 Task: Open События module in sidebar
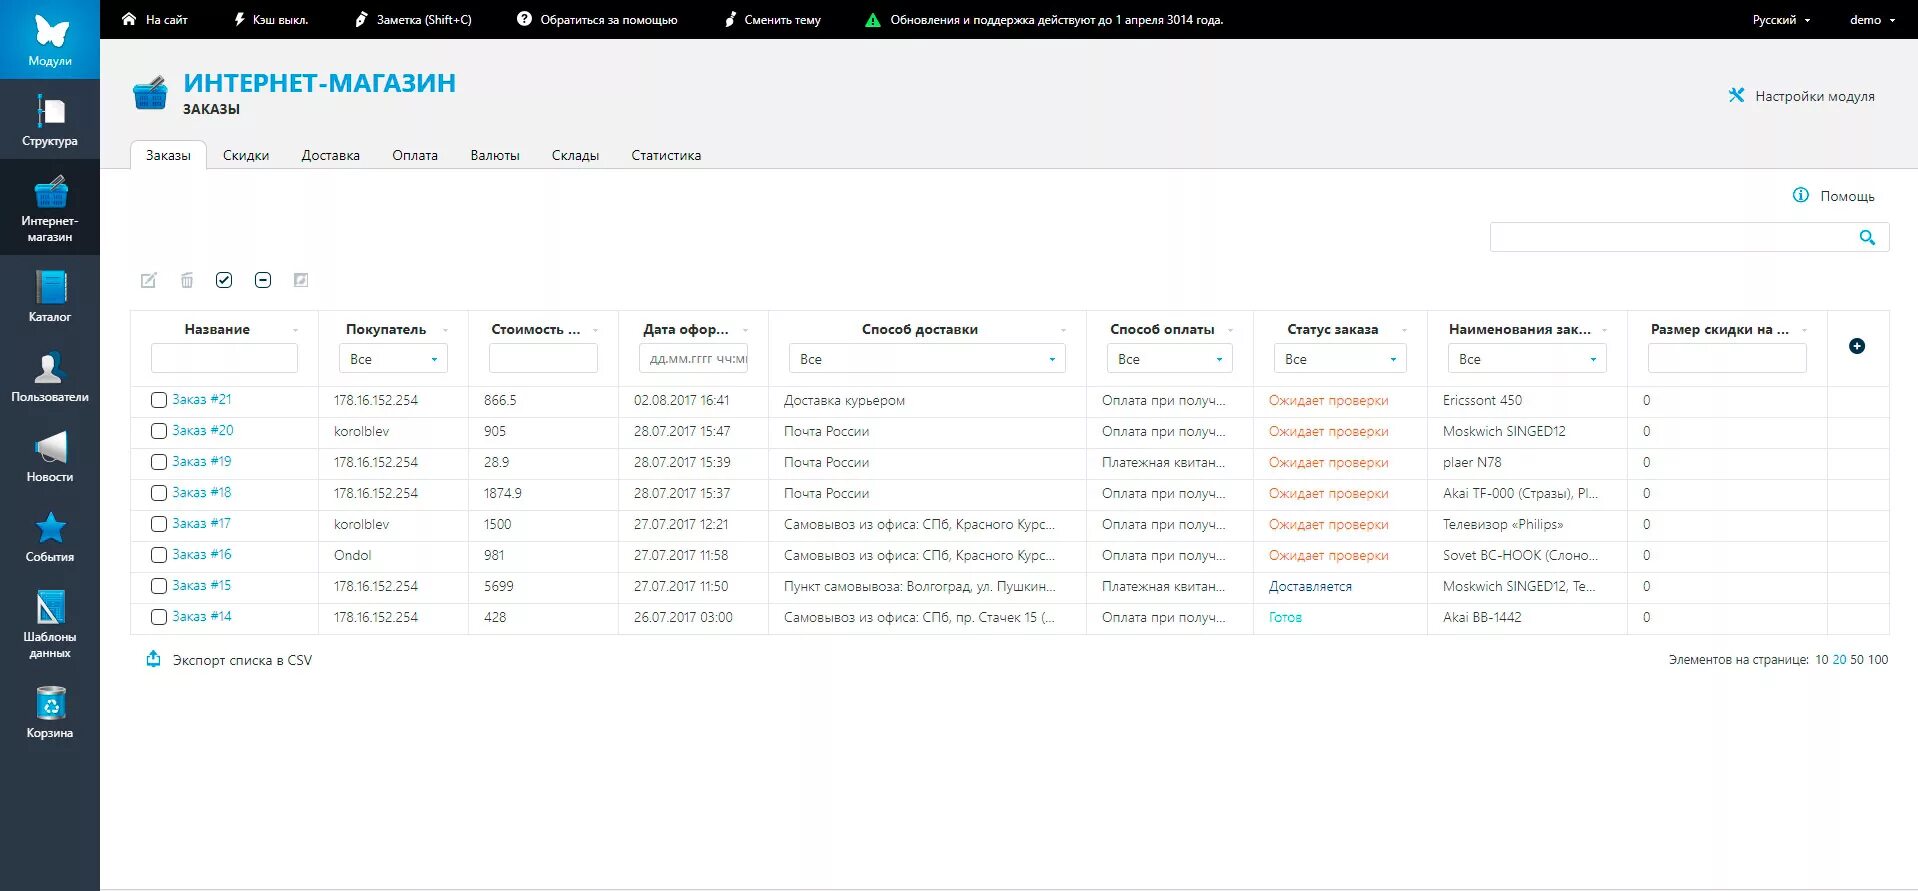50,536
